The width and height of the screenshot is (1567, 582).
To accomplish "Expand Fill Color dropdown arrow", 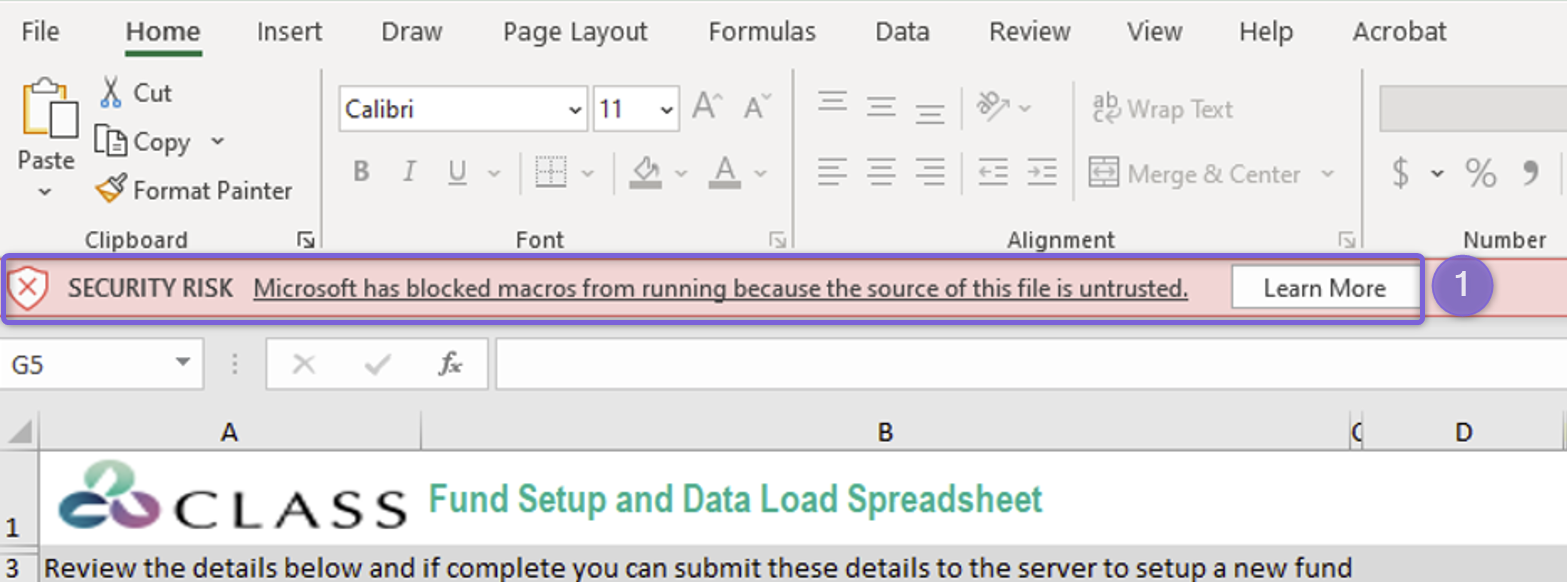I will click(x=681, y=174).
